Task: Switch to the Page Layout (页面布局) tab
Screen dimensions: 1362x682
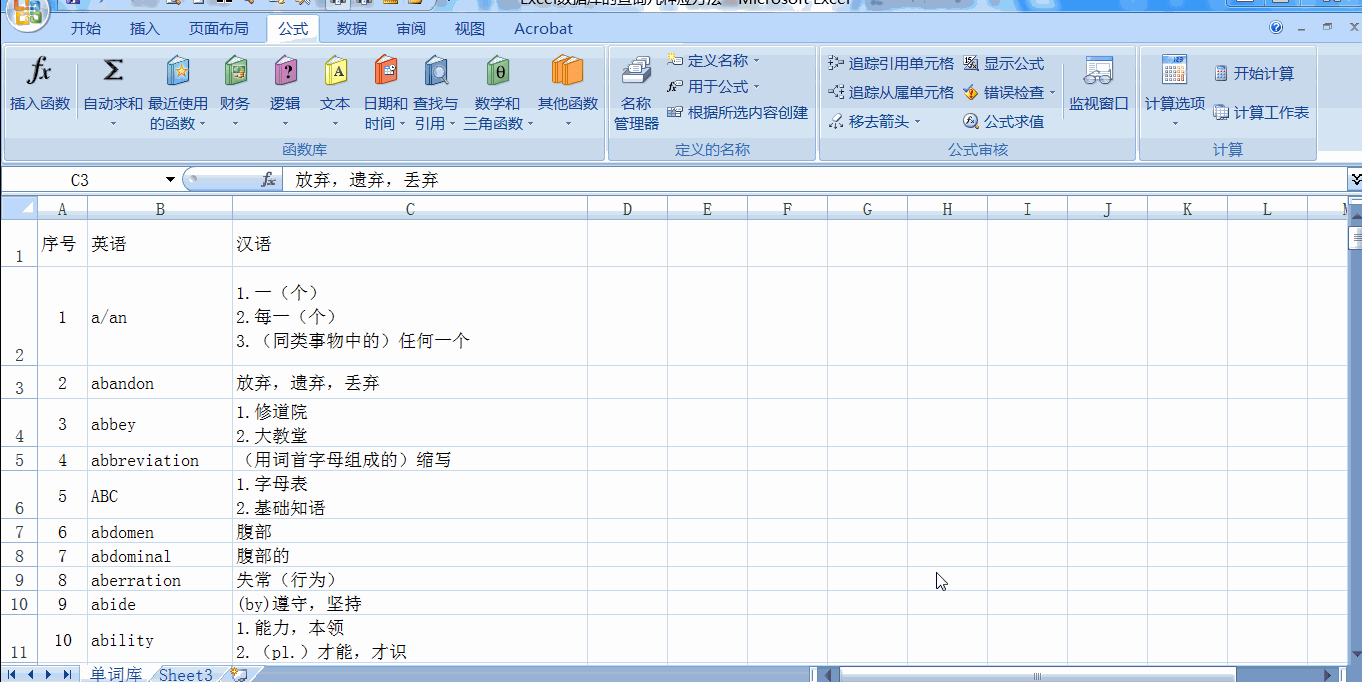Action: [x=219, y=28]
